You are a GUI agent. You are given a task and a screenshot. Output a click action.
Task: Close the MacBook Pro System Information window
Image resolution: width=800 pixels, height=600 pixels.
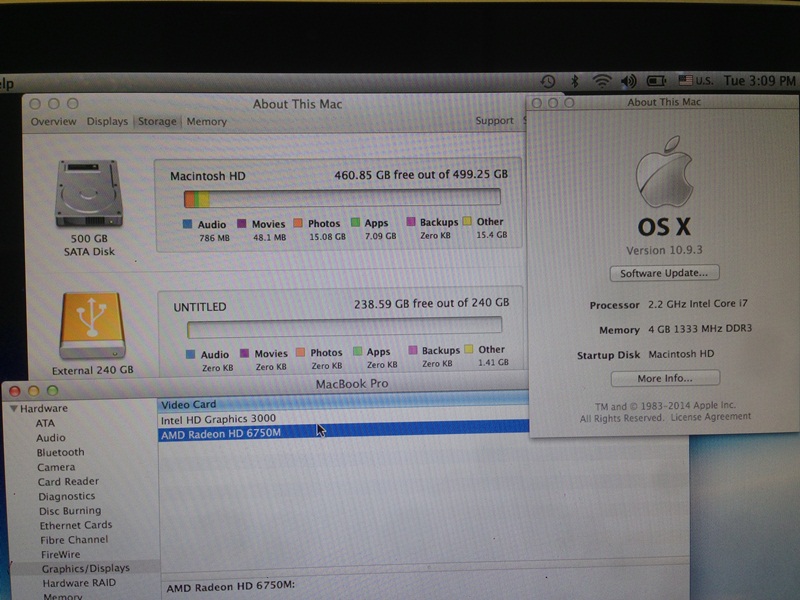coord(15,391)
